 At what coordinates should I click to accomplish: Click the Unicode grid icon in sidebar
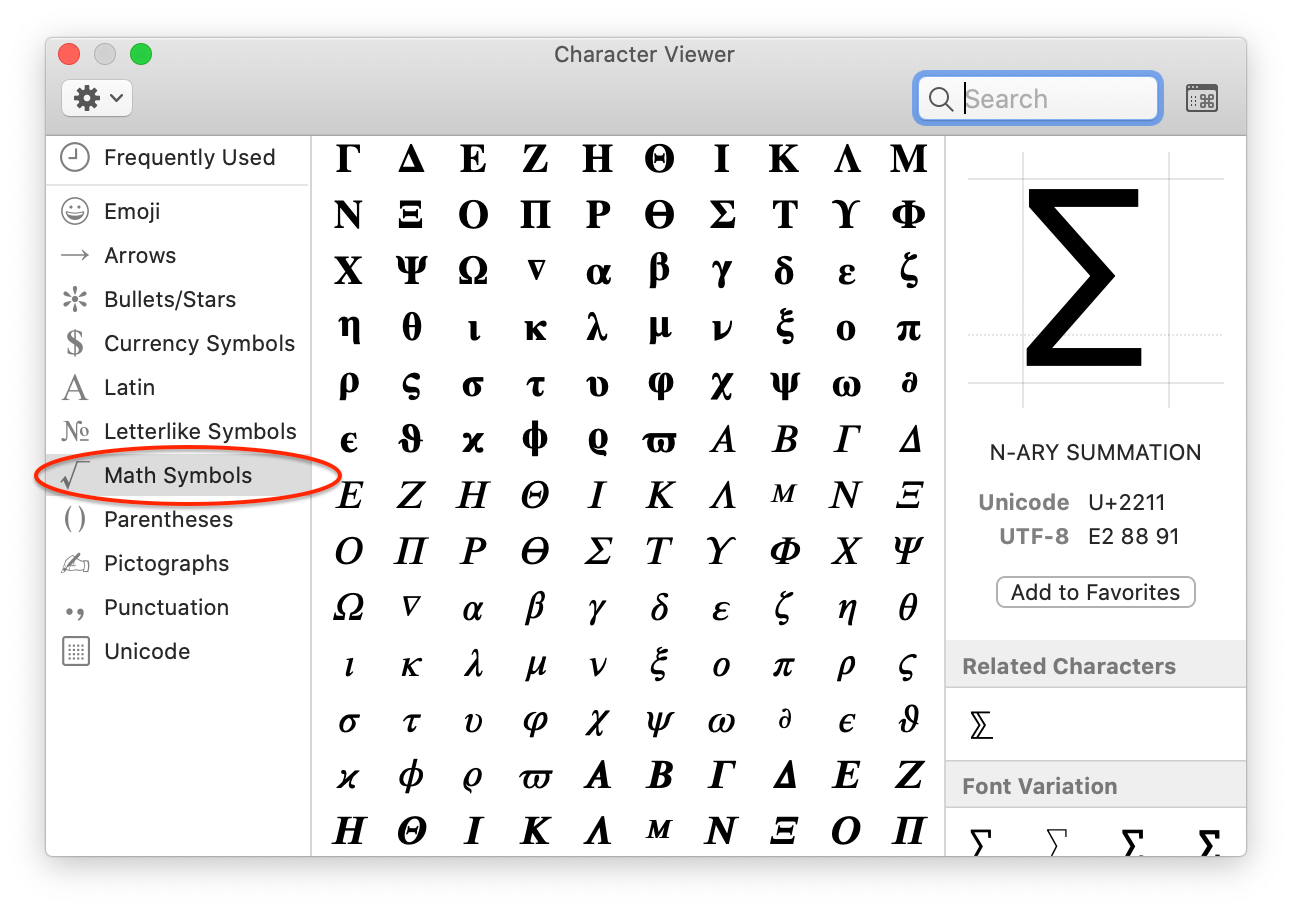click(x=72, y=651)
